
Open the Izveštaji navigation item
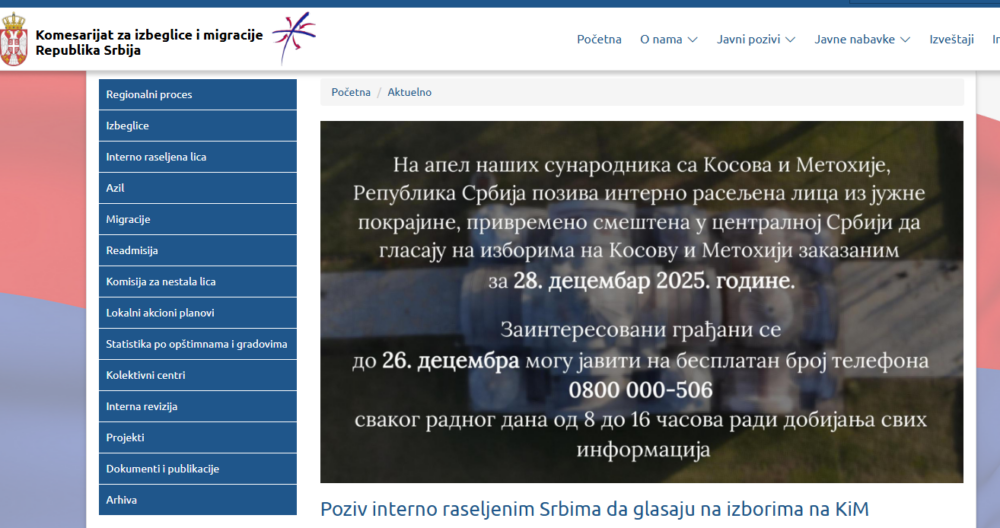point(951,40)
